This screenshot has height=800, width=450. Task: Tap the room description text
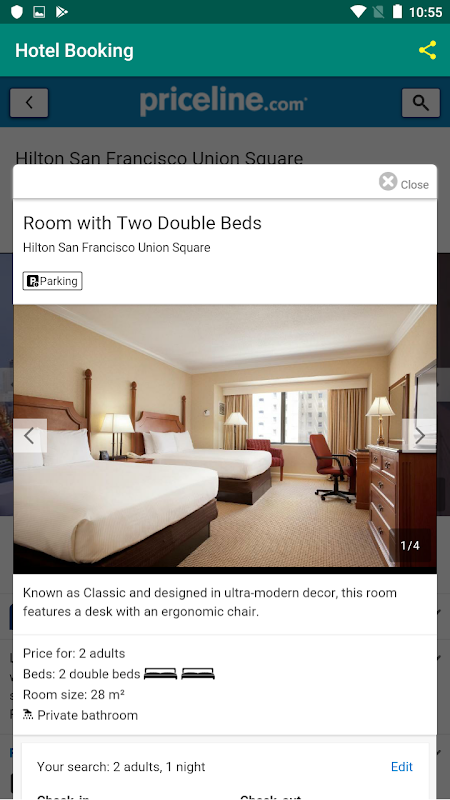click(210, 602)
